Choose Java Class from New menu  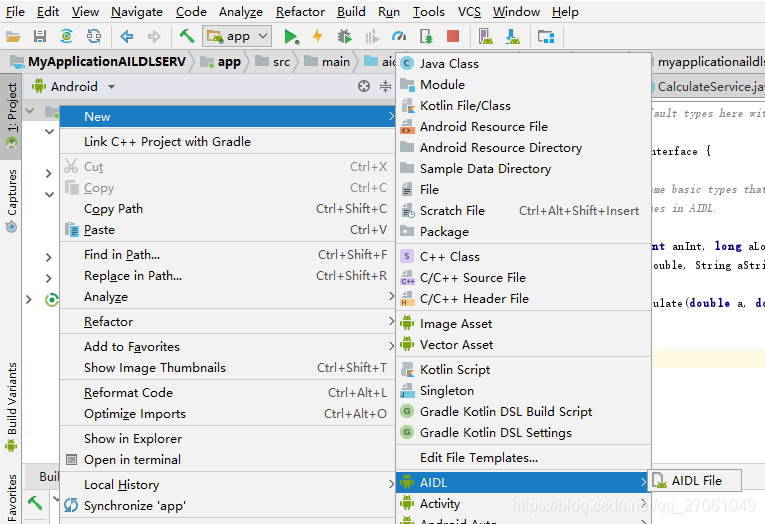point(523,63)
